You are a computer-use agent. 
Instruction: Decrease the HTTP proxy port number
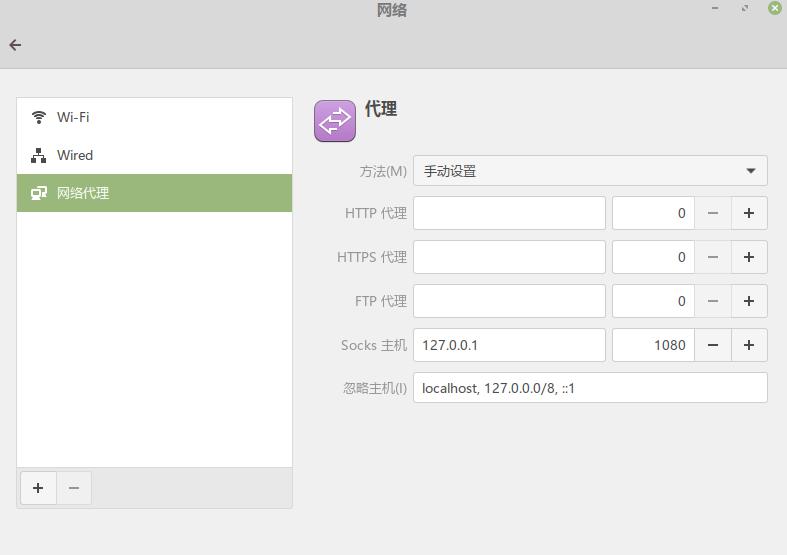point(713,213)
